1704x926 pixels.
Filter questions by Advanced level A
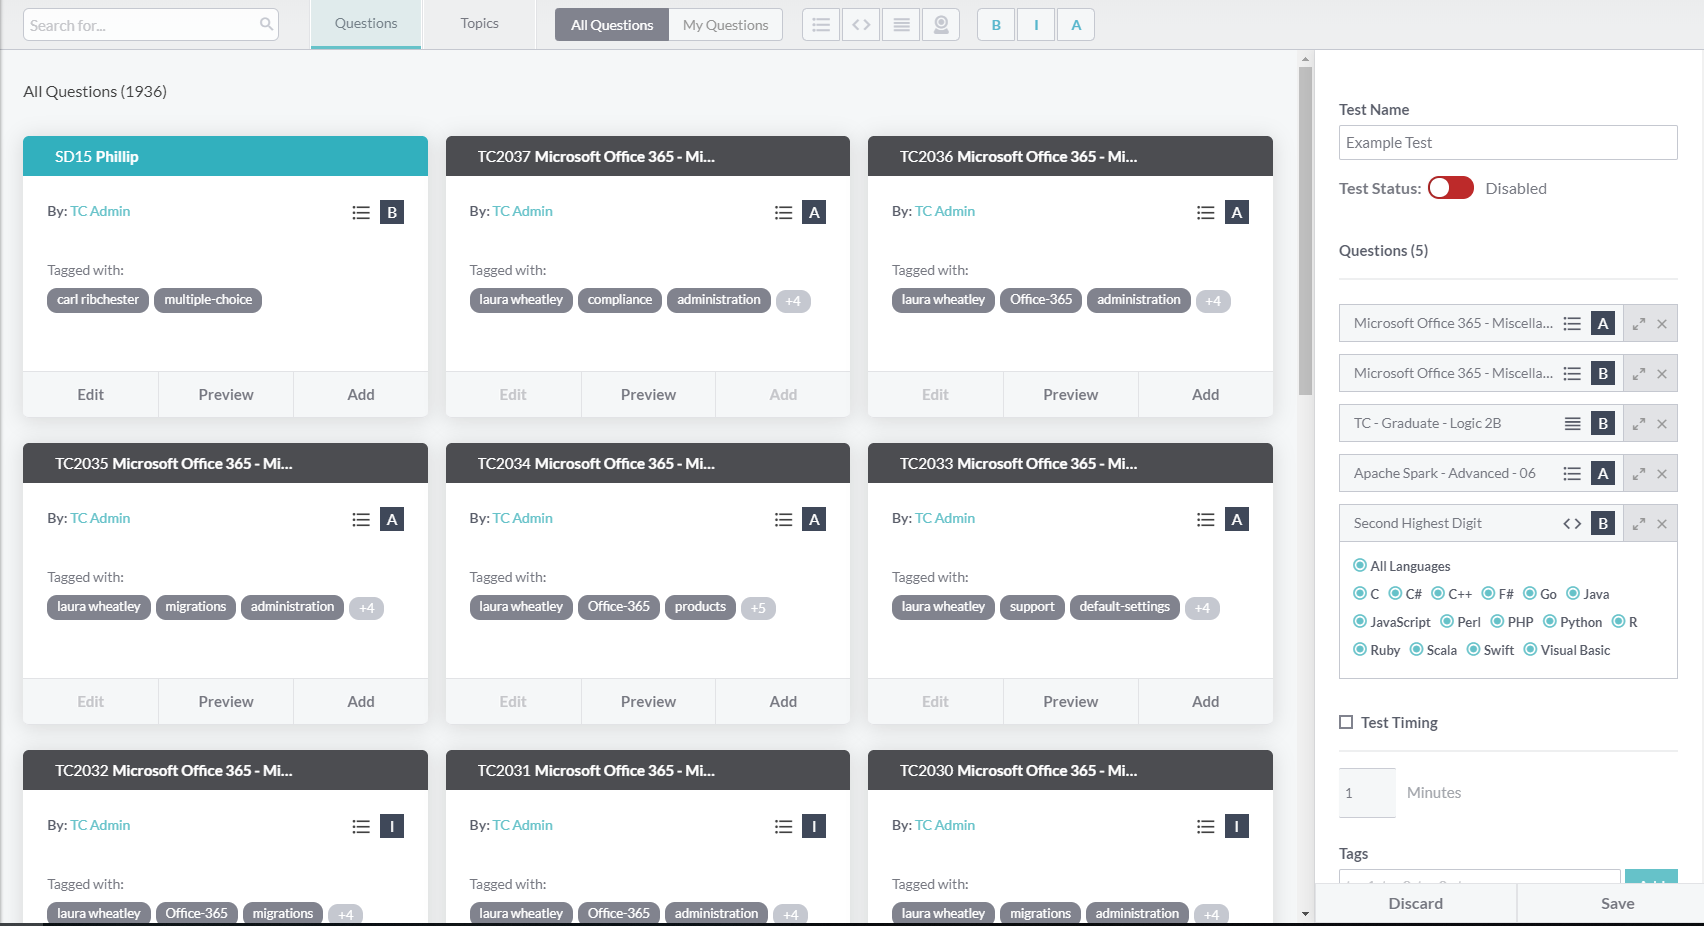click(1076, 25)
